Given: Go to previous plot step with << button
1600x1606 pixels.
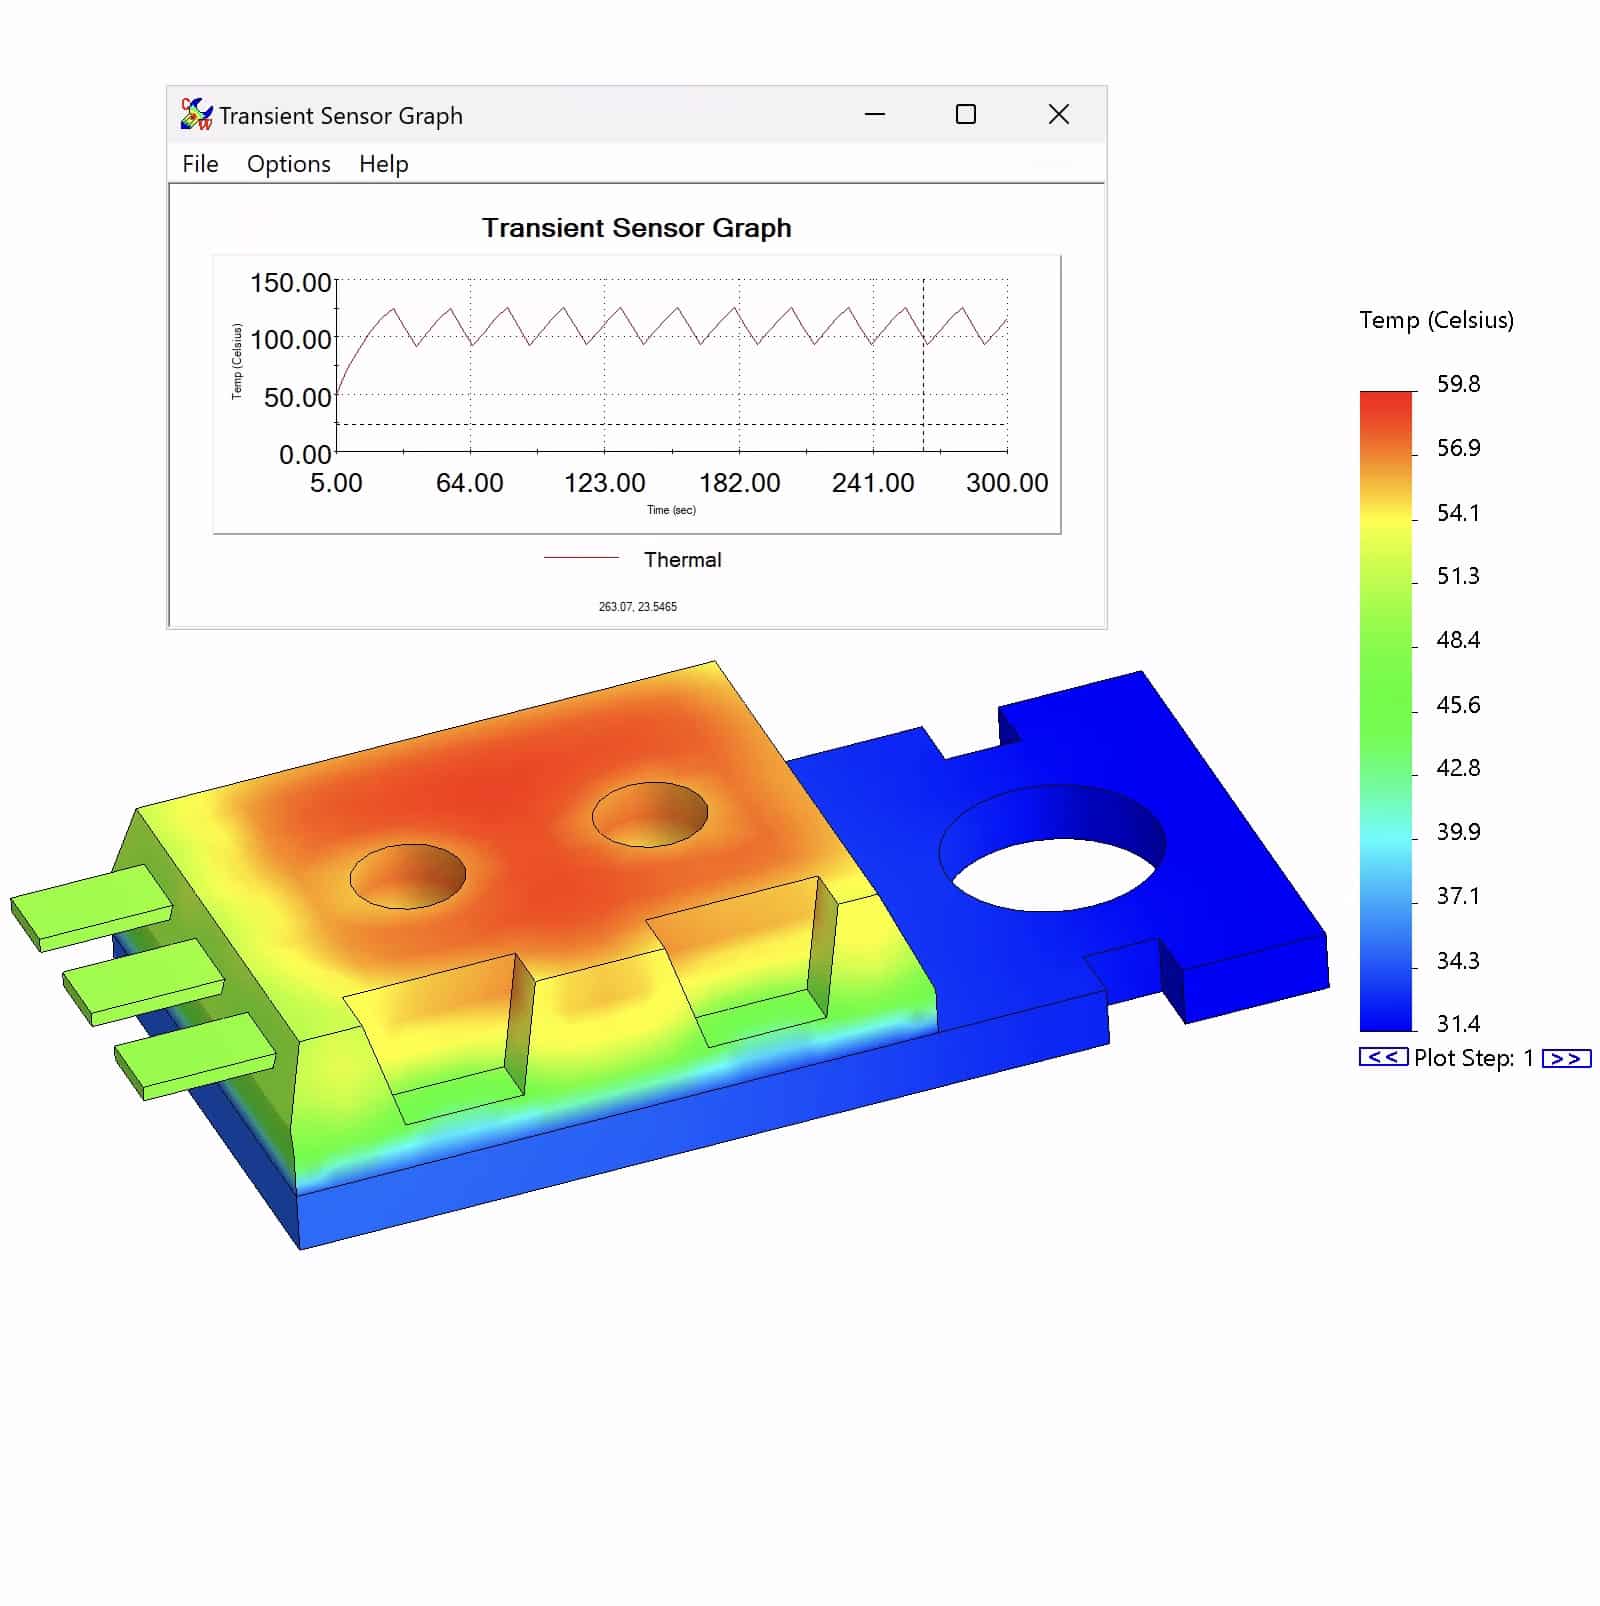Looking at the screenshot, I should coord(1383,1057).
